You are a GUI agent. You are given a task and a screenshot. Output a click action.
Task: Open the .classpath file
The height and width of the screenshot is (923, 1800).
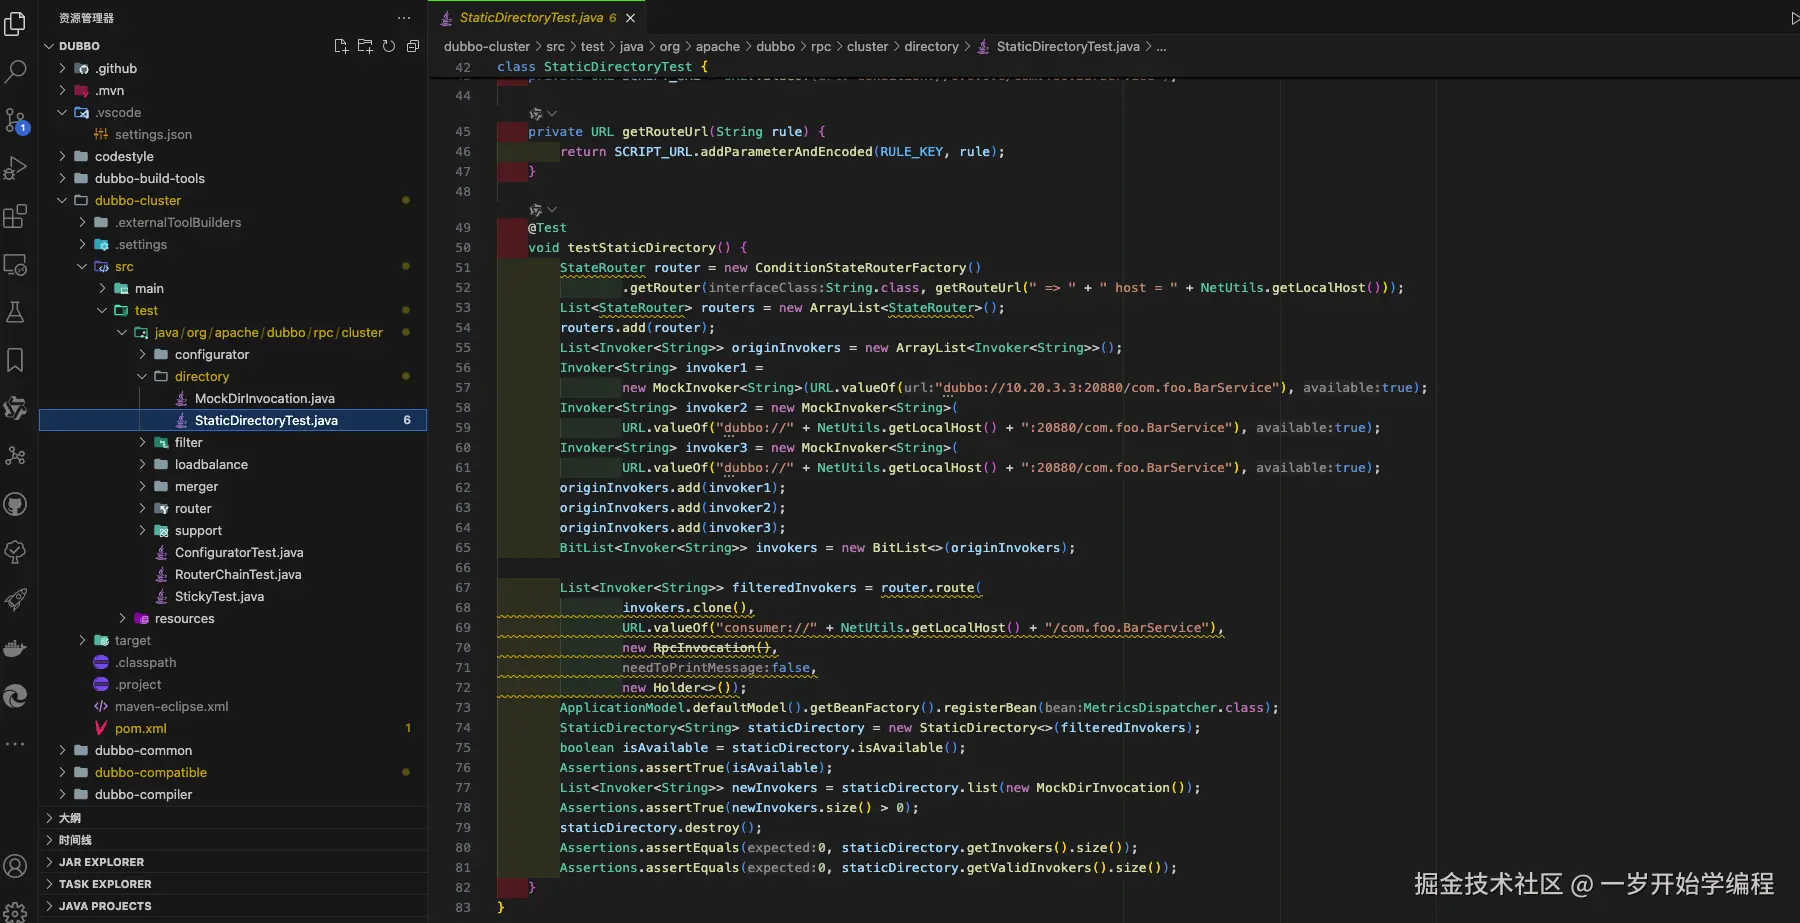(146, 662)
